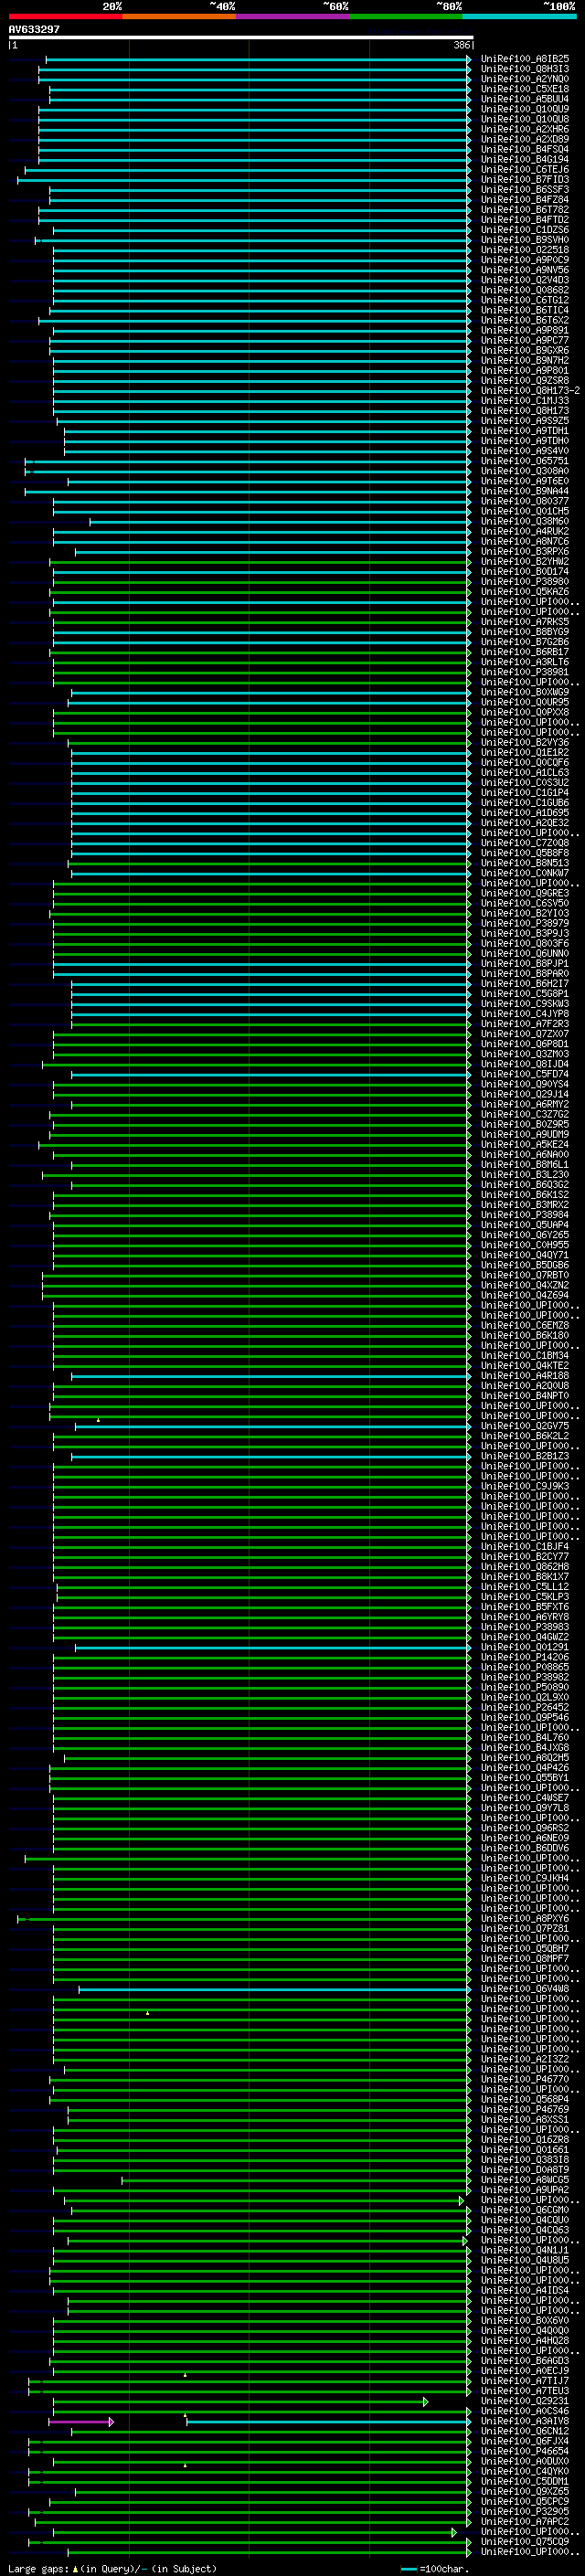Open the UniRef100_Q9XZ65 entry
This screenshot has height=2576, width=585.
pyautogui.click(x=525, y=2491)
